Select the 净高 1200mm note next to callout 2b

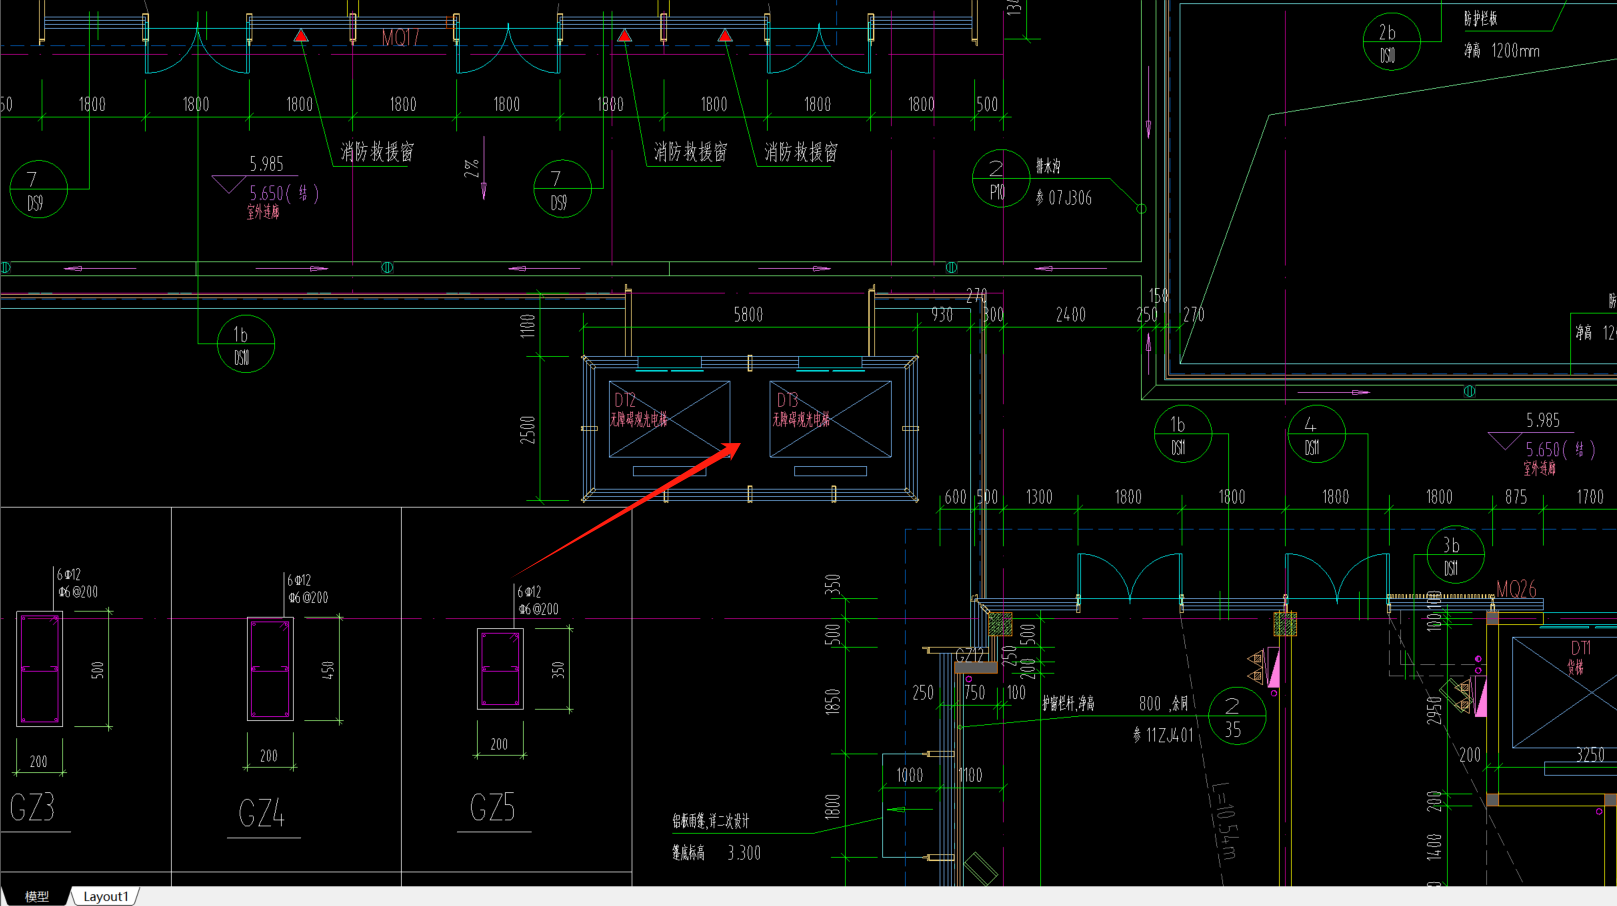pos(1502,50)
